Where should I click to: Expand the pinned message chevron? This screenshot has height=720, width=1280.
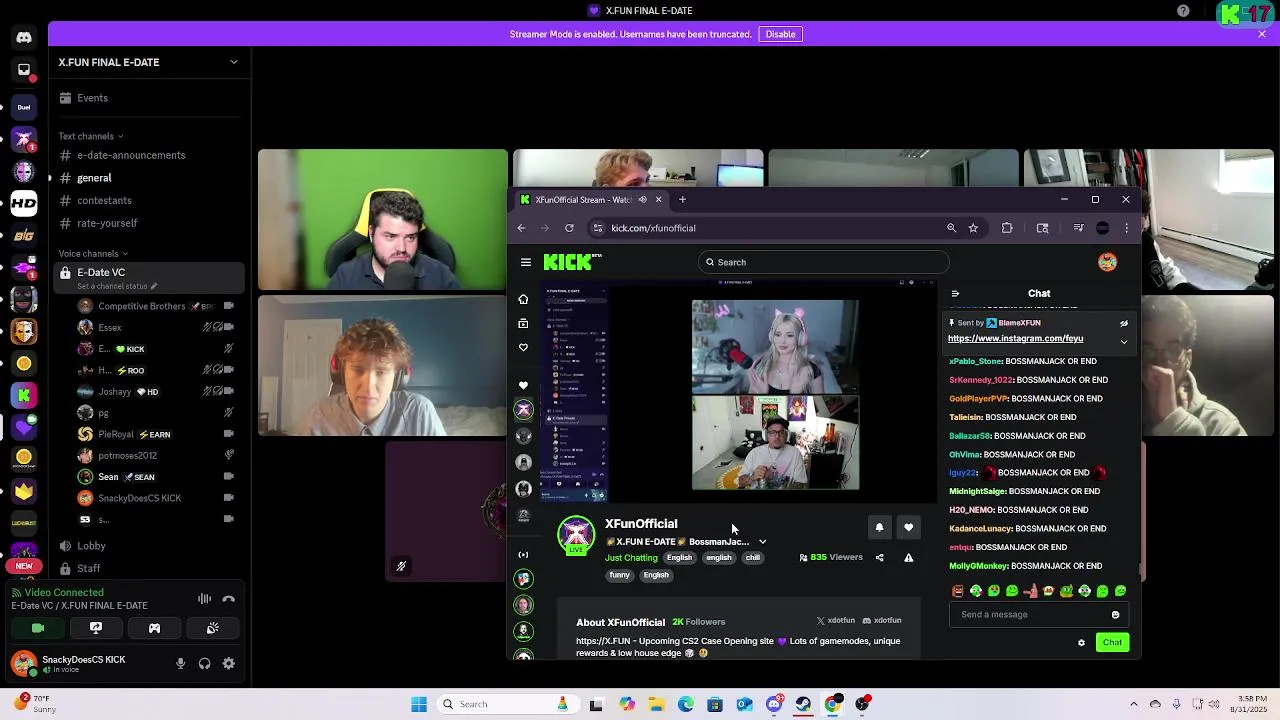(x=1124, y=342)
